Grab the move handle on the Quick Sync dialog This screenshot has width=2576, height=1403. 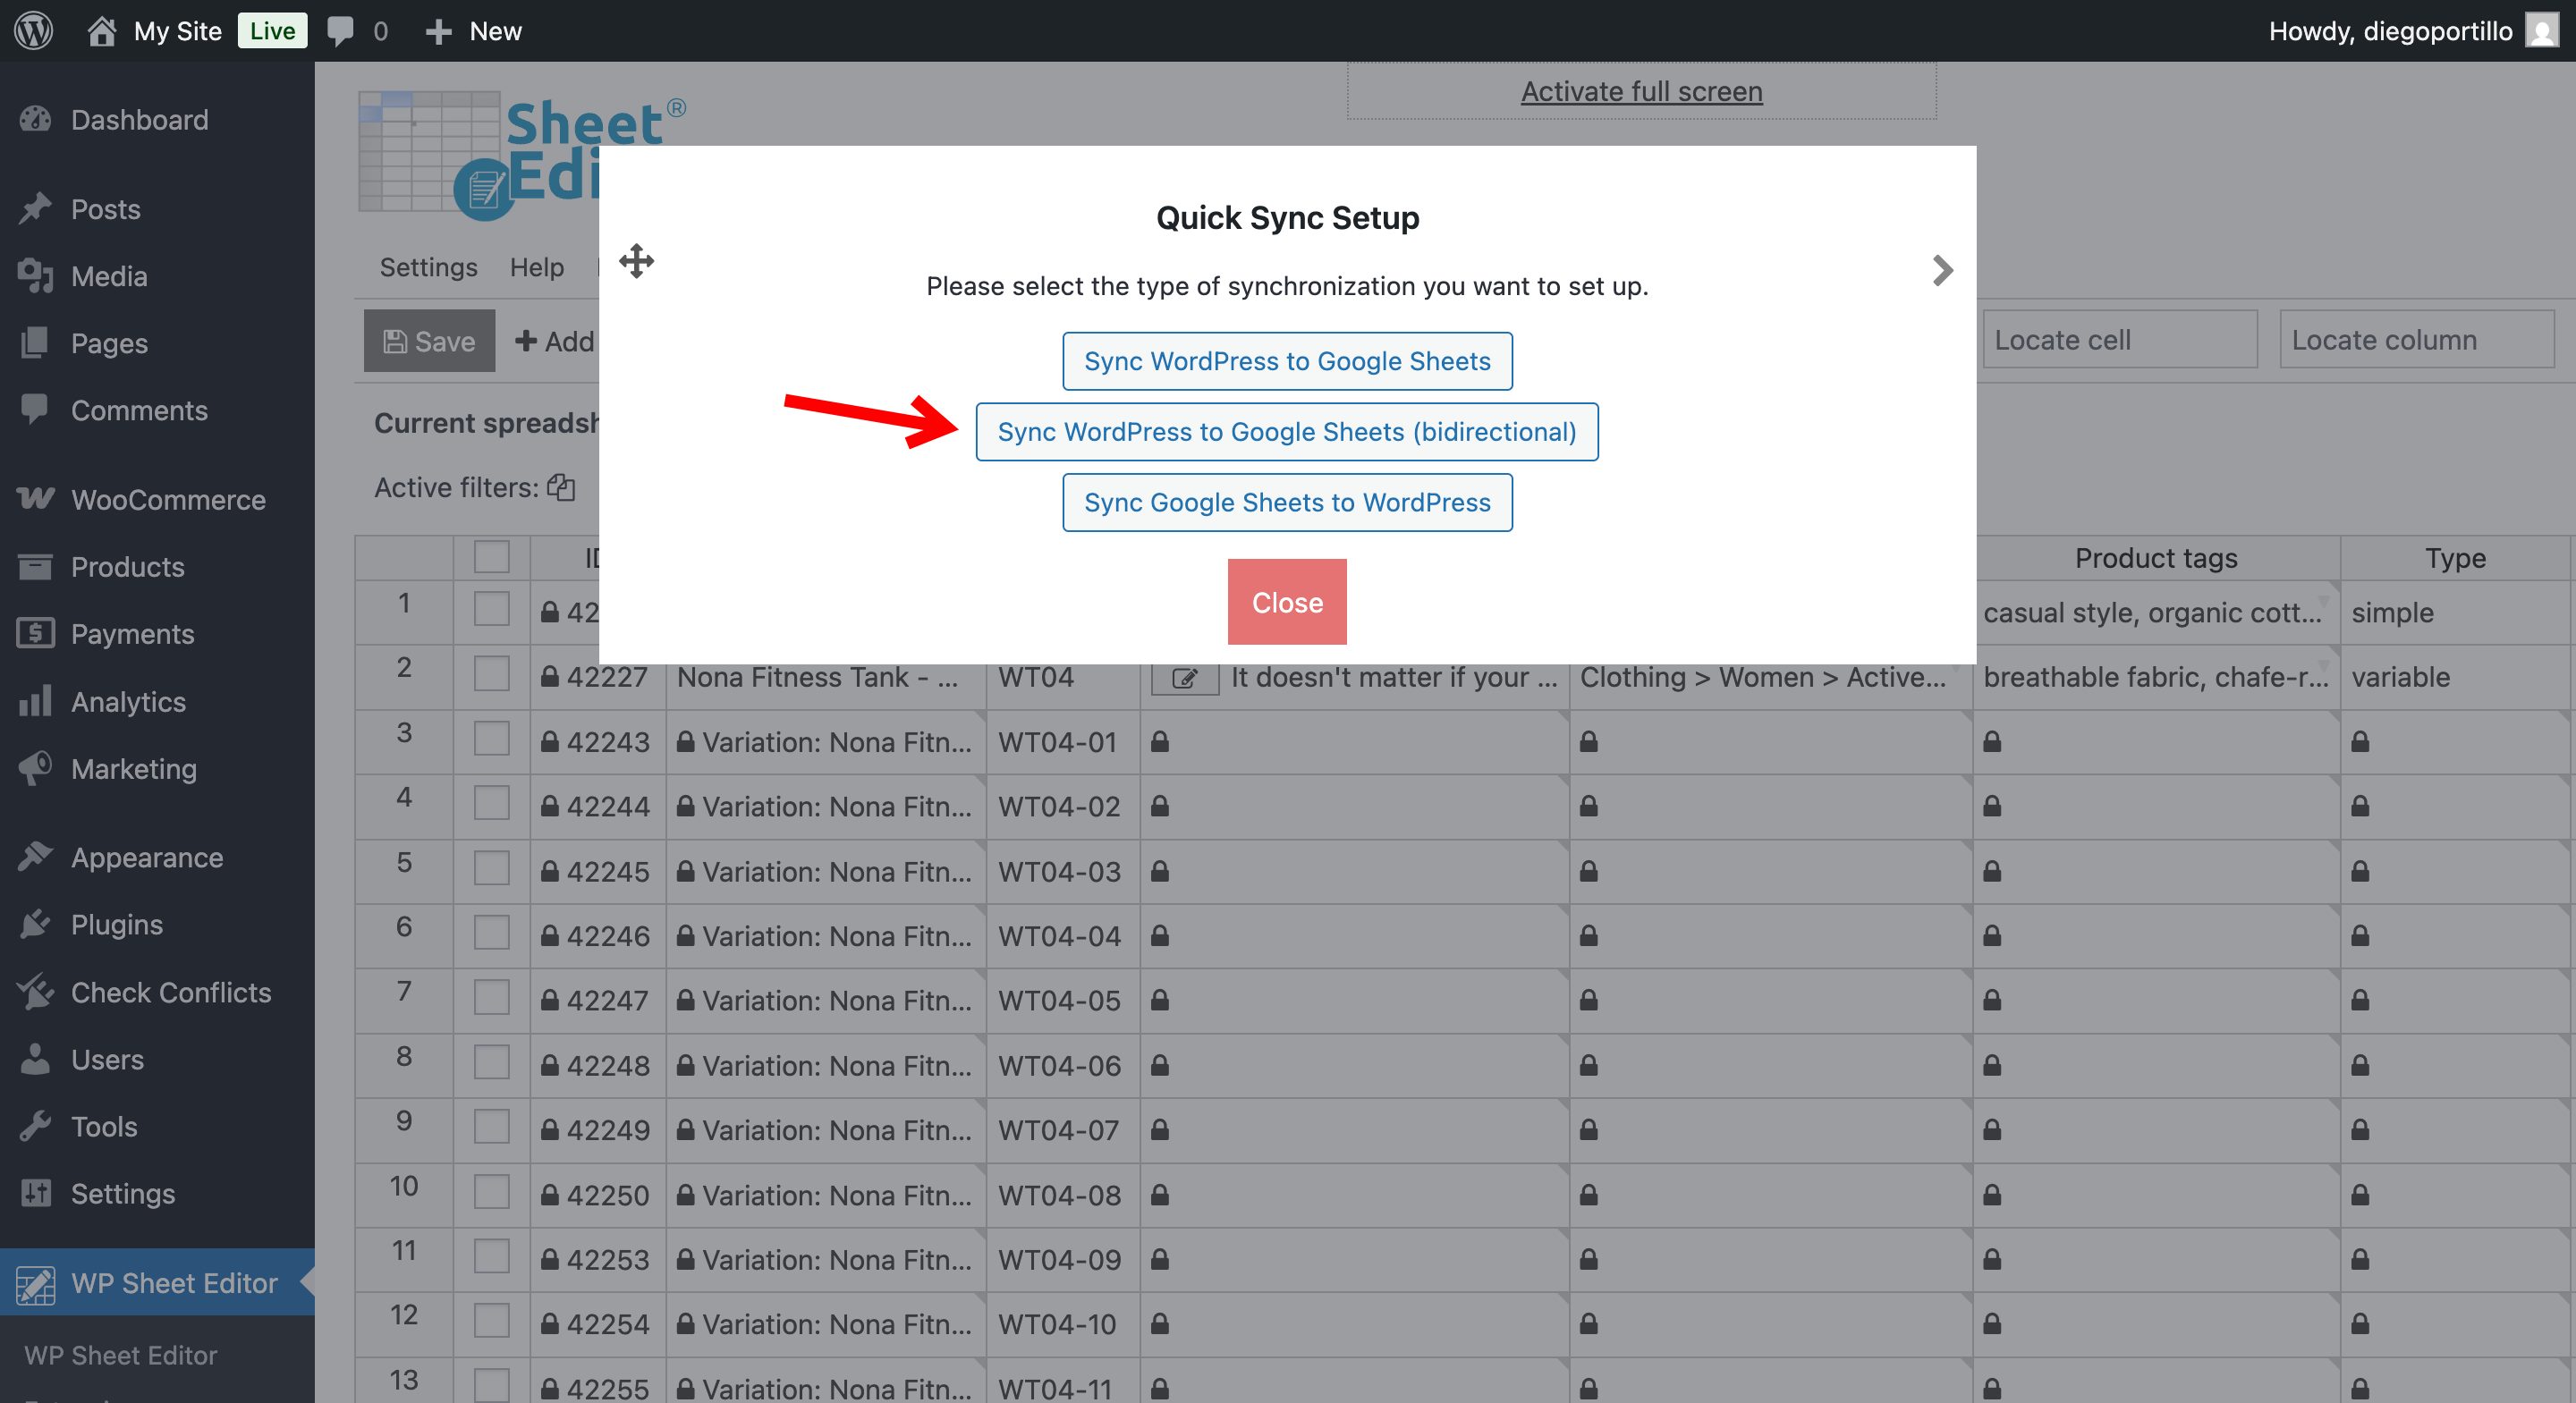637,261
